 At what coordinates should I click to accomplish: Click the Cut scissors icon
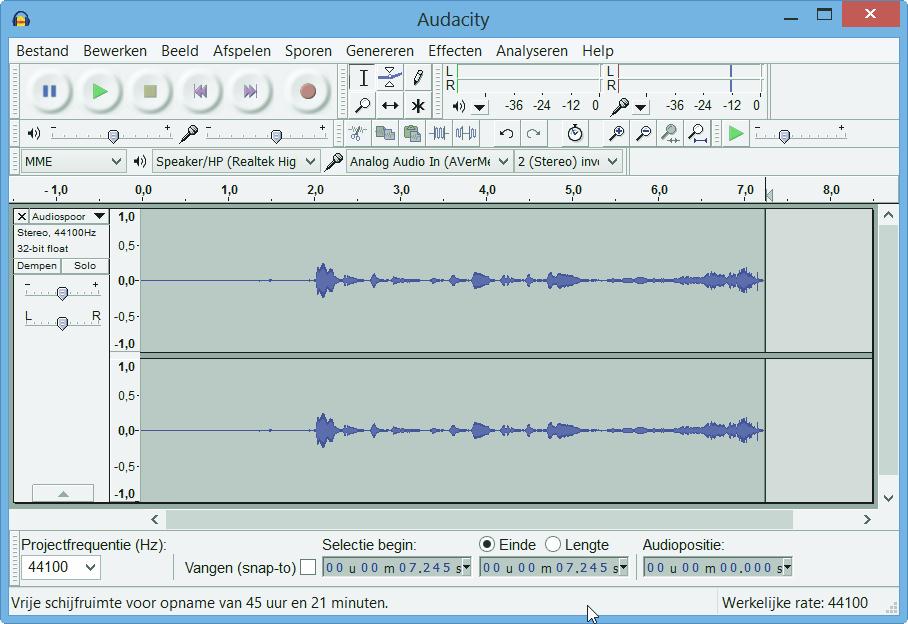point(357,134)
